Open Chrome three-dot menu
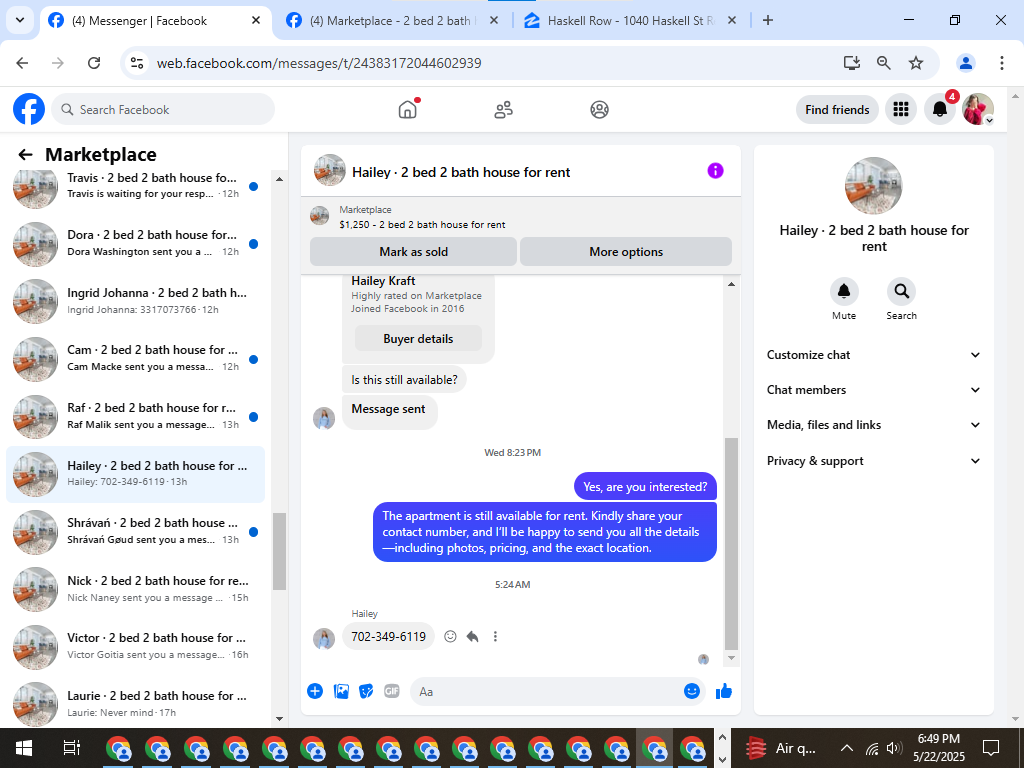Screen dimensions: 1024x768 [1001, 63]
